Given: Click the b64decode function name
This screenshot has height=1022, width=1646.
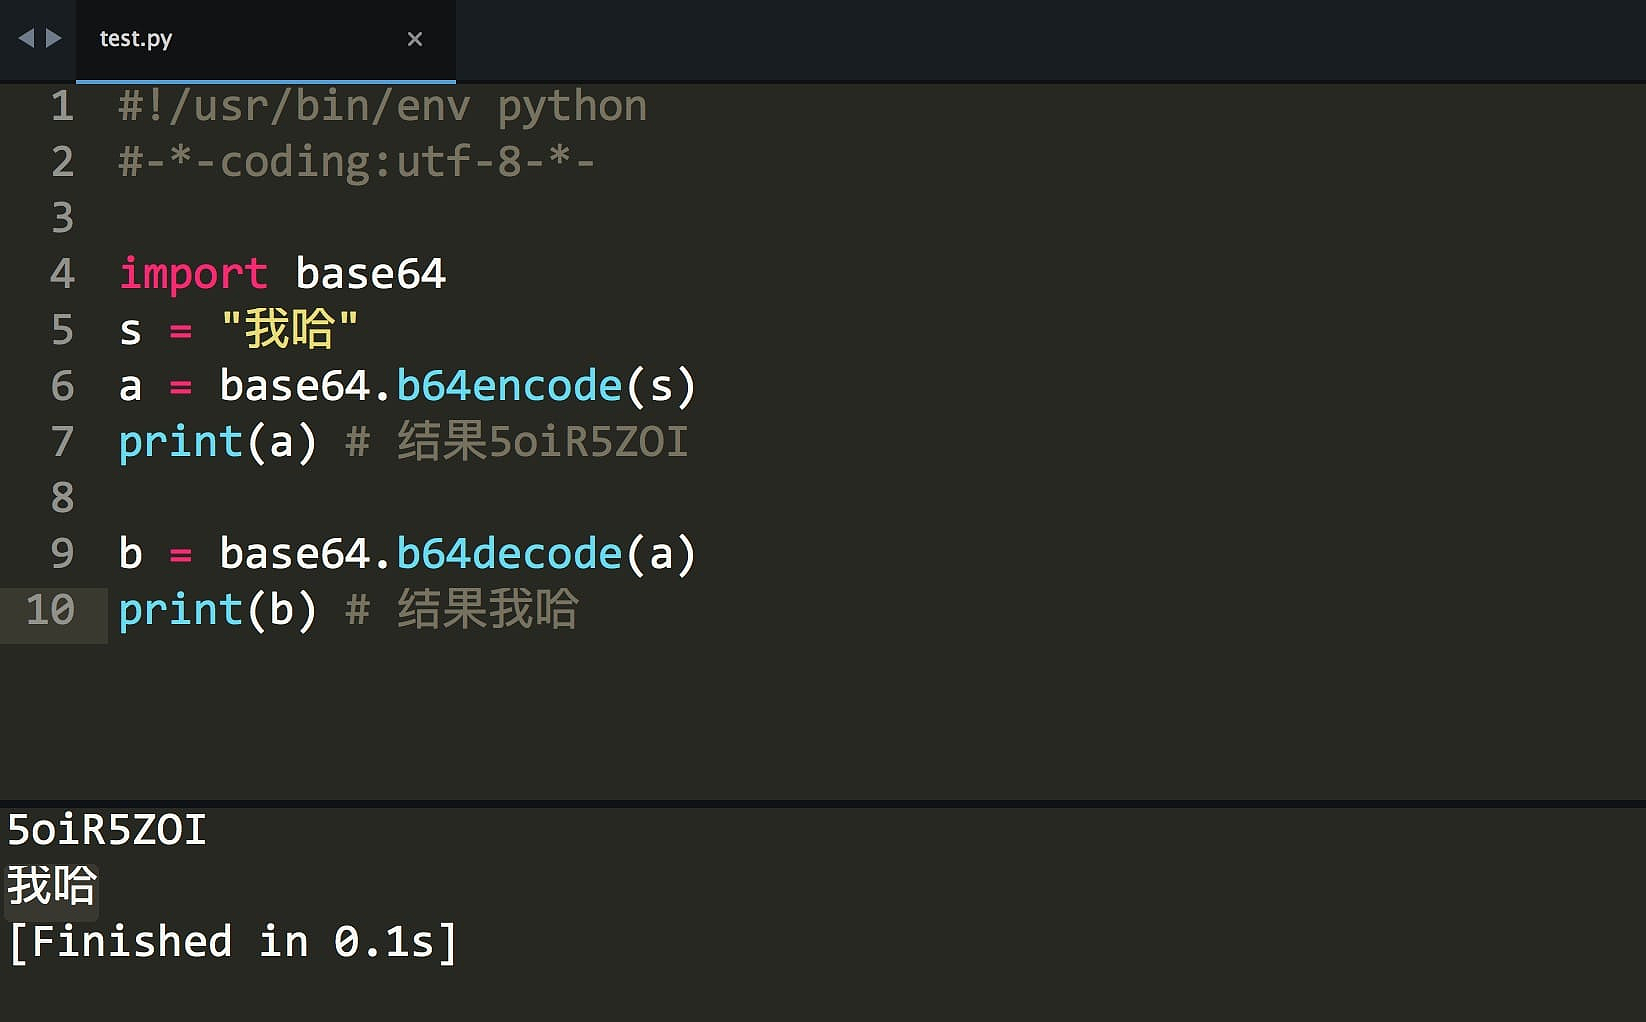Looking at the screenshot, I should click(x=509, y=554).
